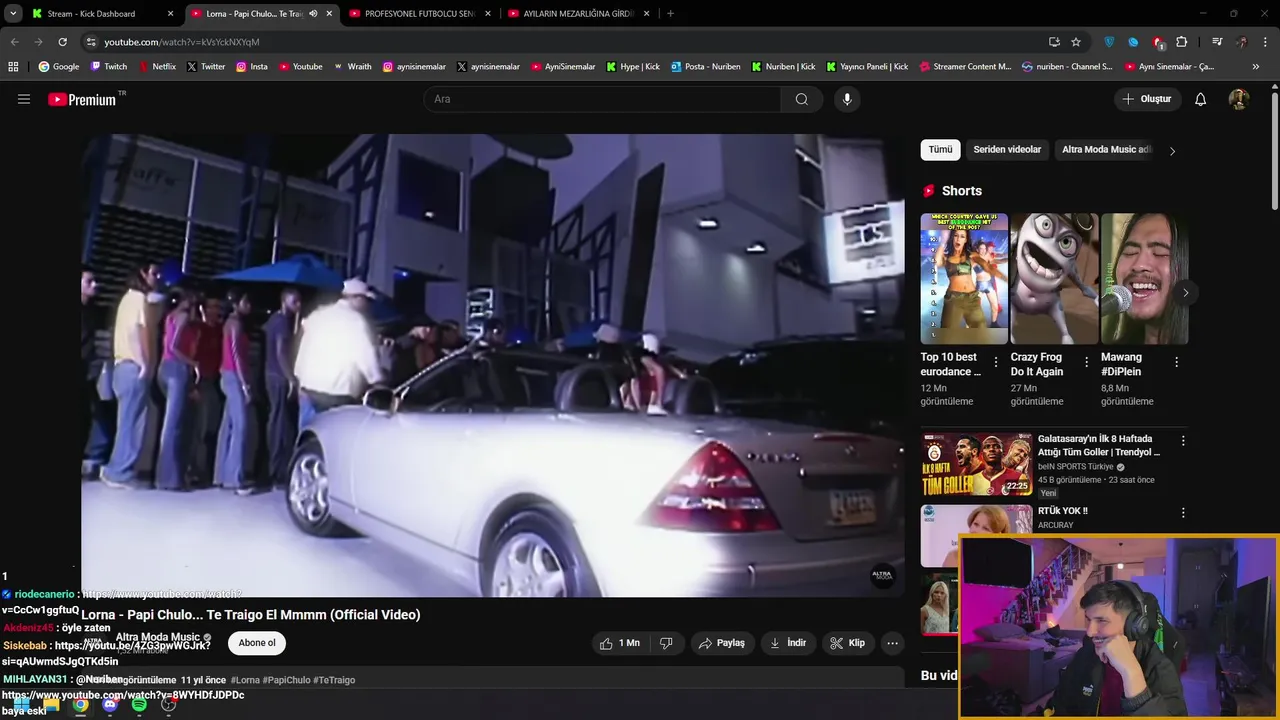Open the browser extensions puzzle icon

(1182, 42)
